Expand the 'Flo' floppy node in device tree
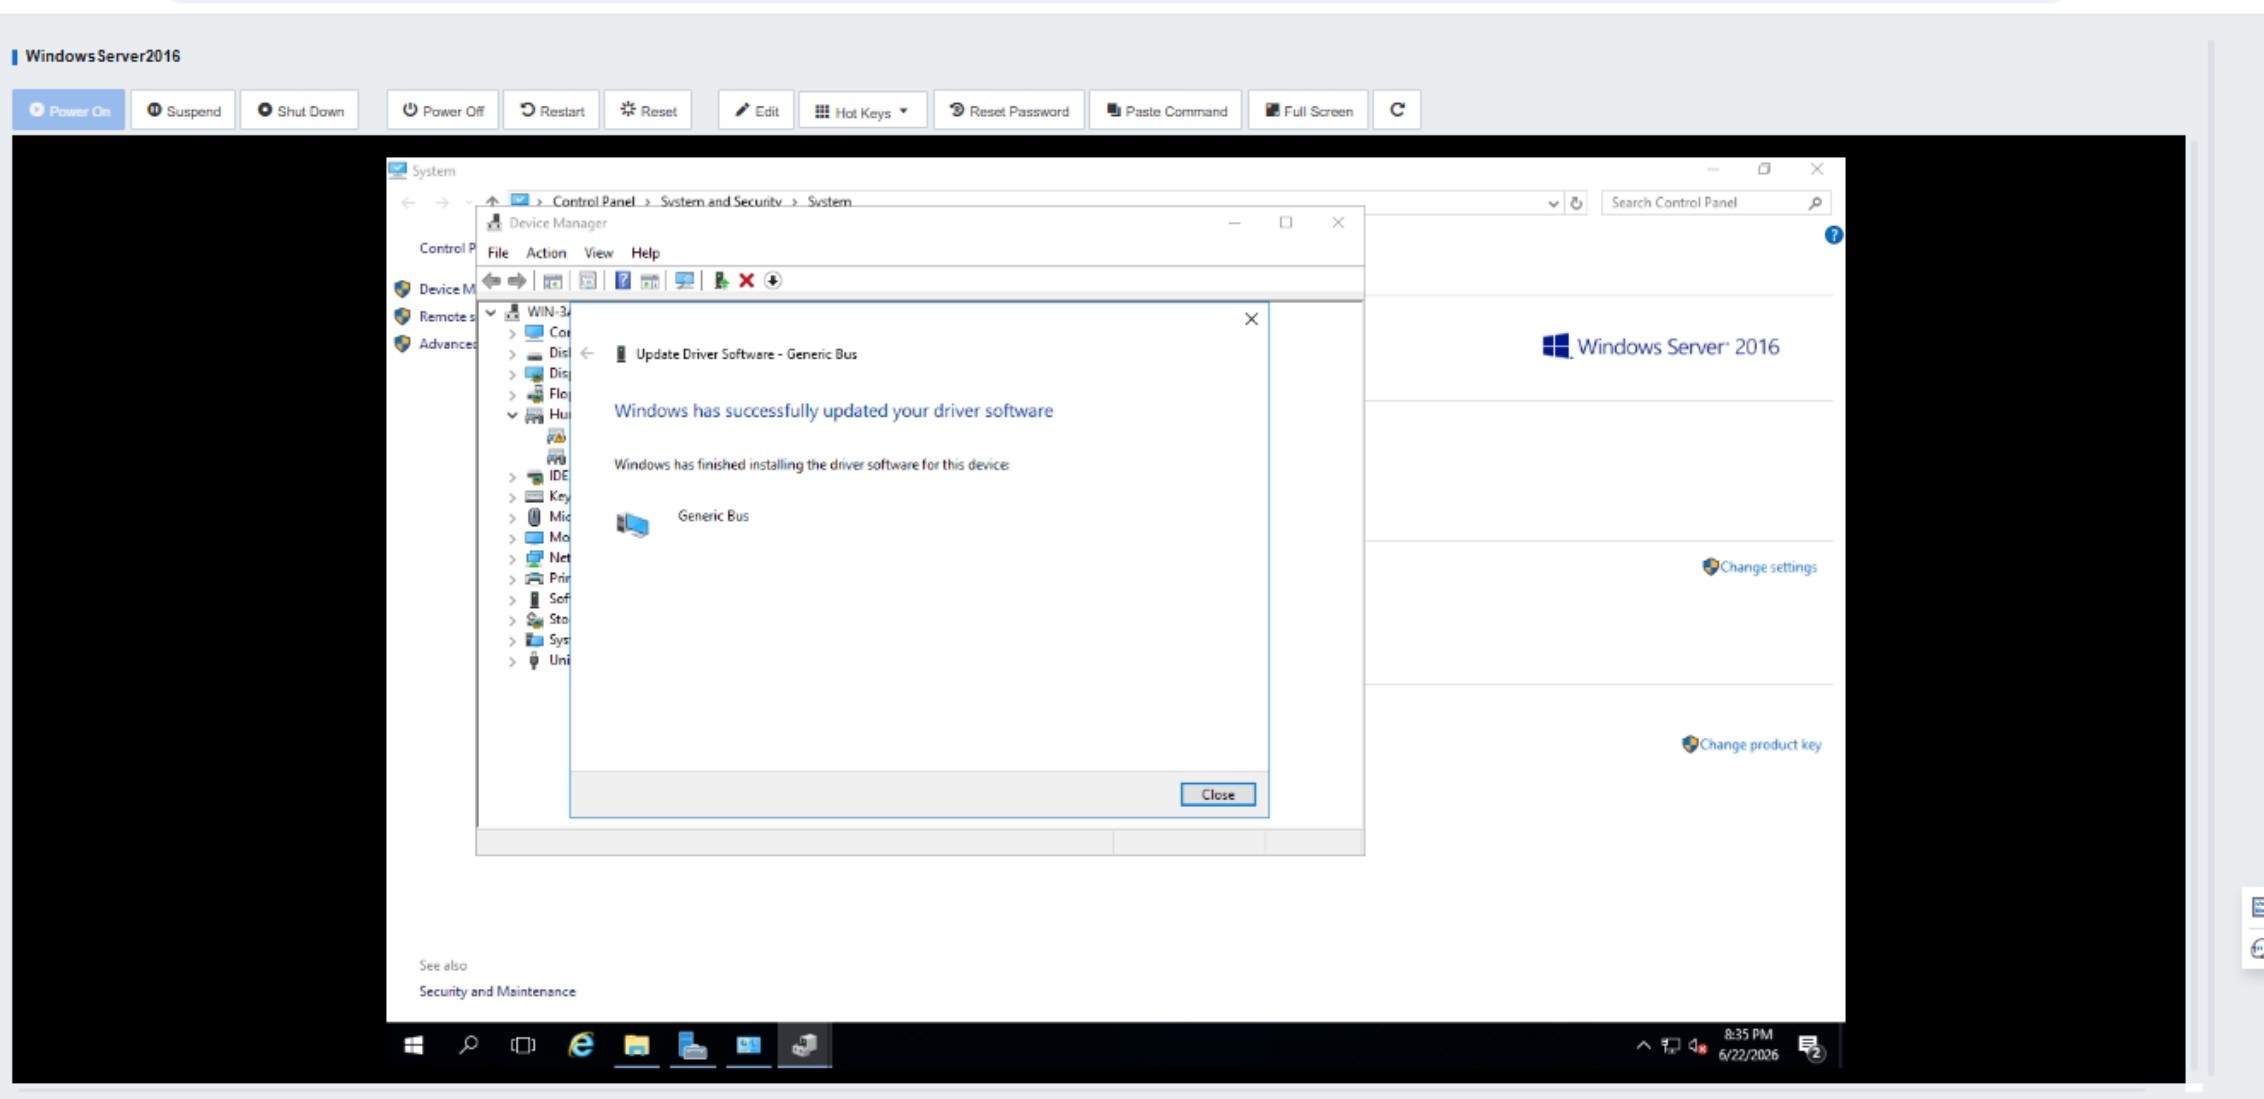 [512, 395]
